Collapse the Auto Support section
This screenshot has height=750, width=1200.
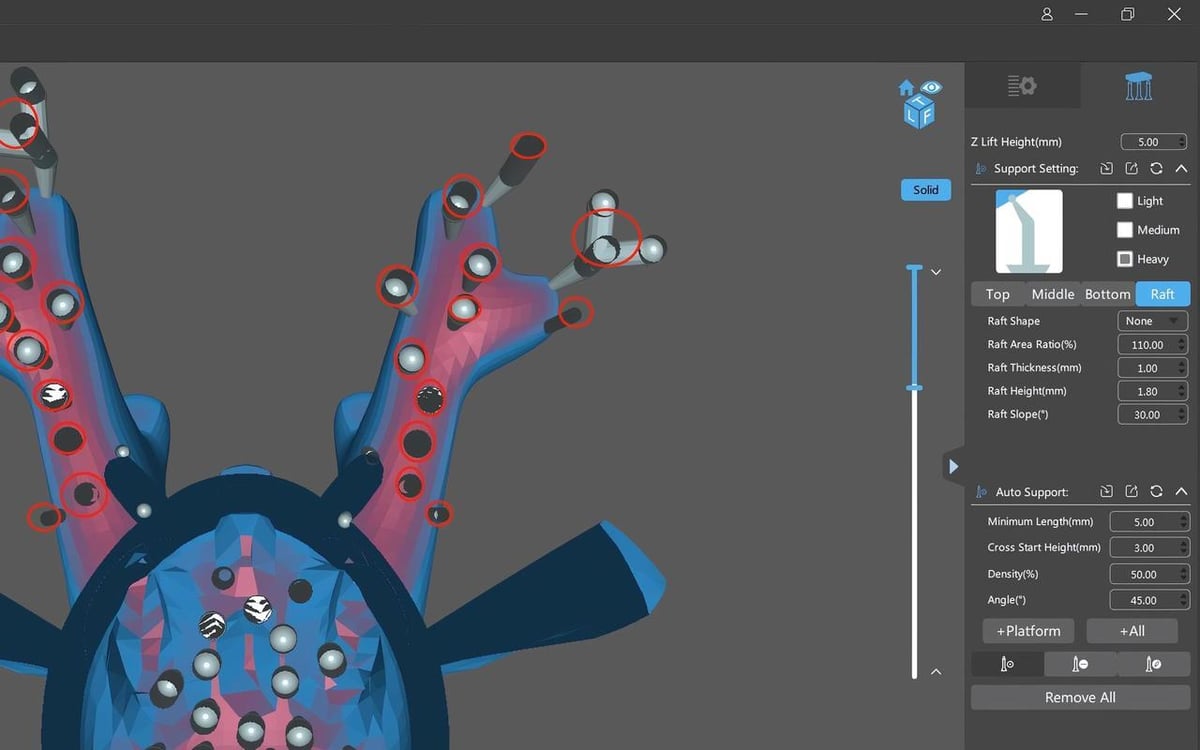pyautogui.click(x=1181, y=492)
